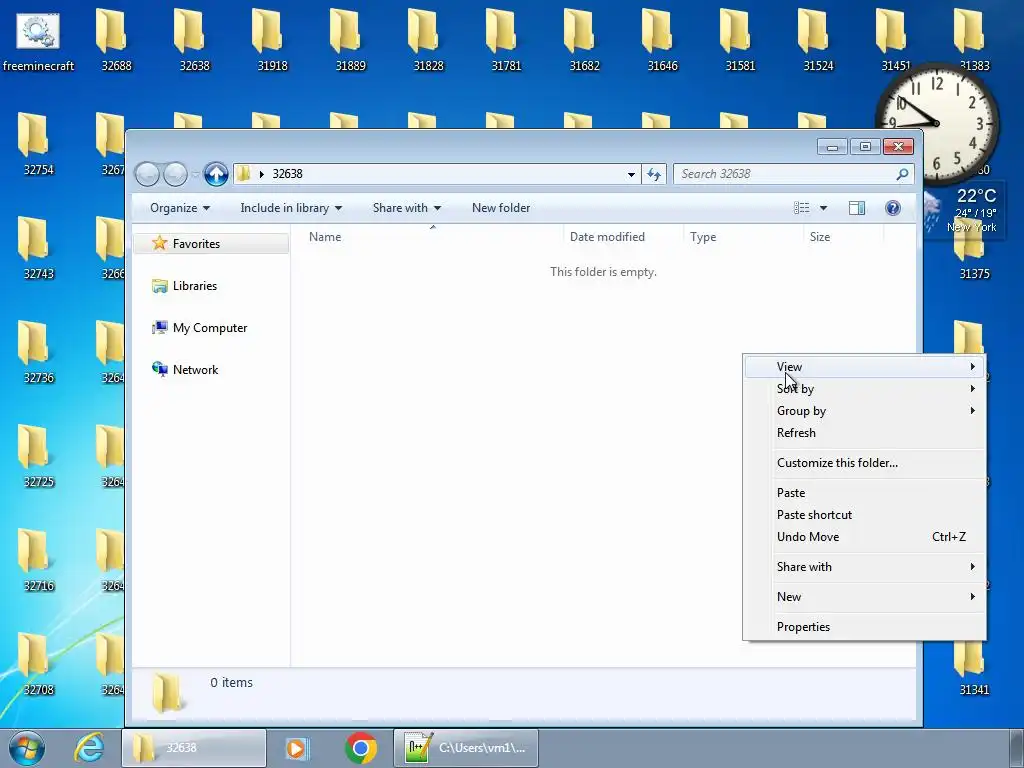The image size is (1024, 768).
Task: Sort by the Size column header
Action: pos(843,236)
